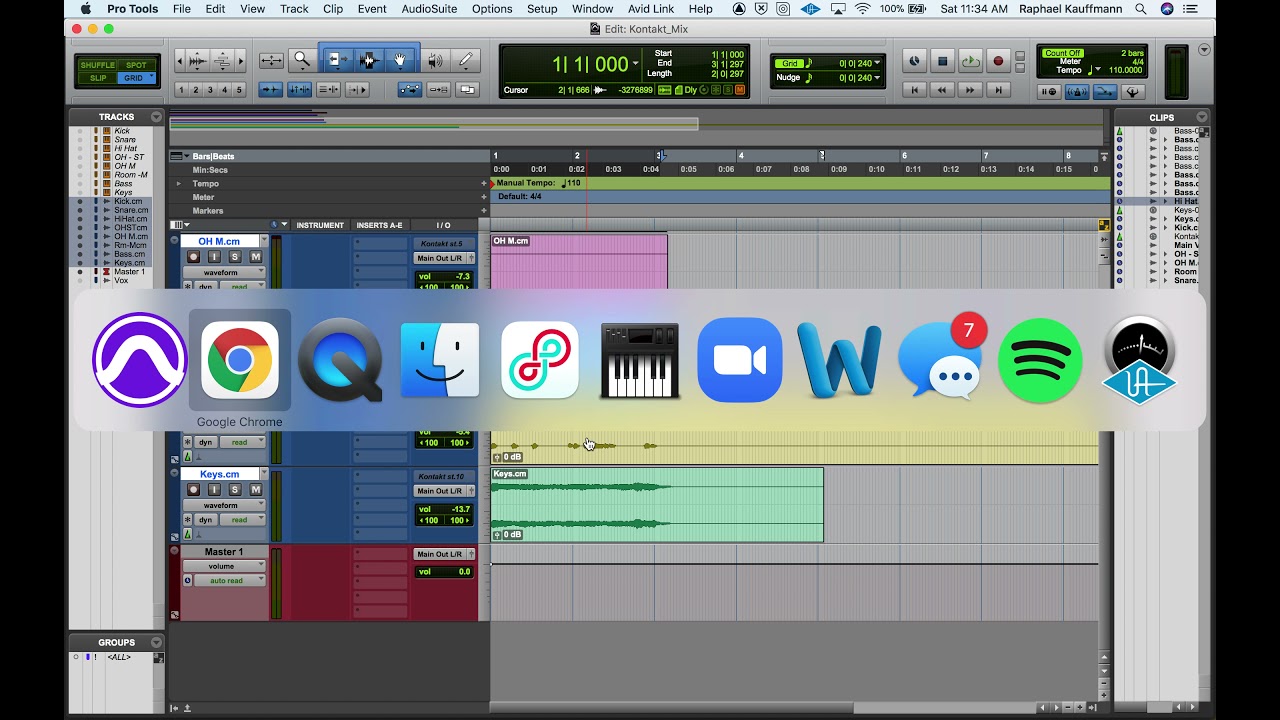This screenshot has height=720, width=1280.
Task: Click the Fast Forward transport button
Action: click(970, 90)
